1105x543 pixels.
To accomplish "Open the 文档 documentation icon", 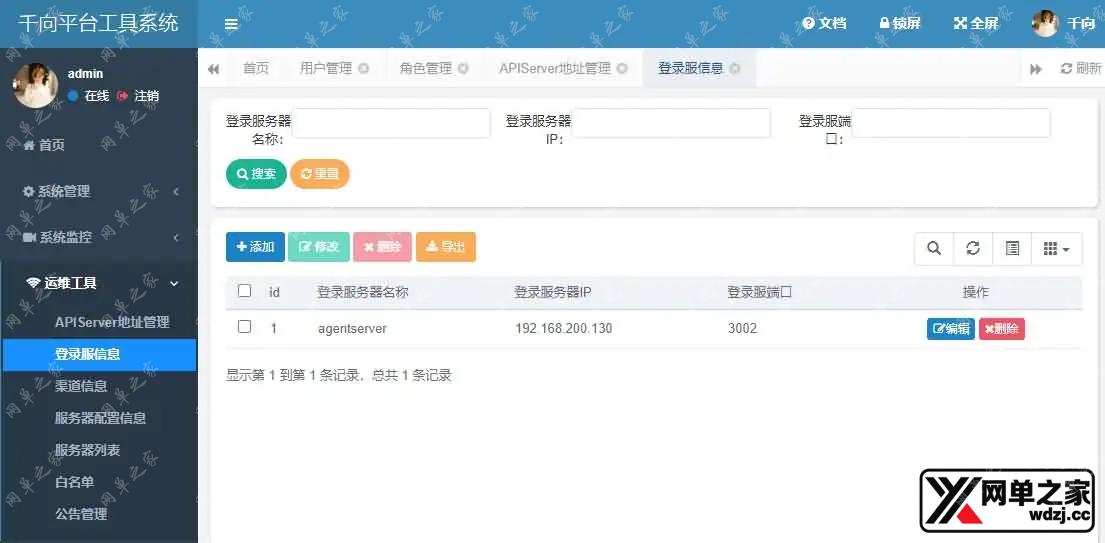I will point(824,23).
